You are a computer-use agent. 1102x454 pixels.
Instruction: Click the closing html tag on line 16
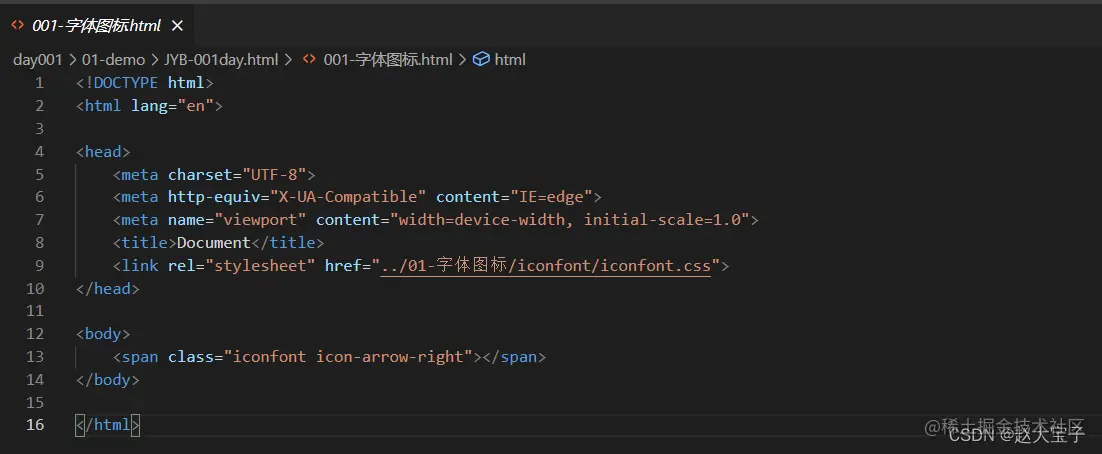pyautogui.click(x=108, y=425)
